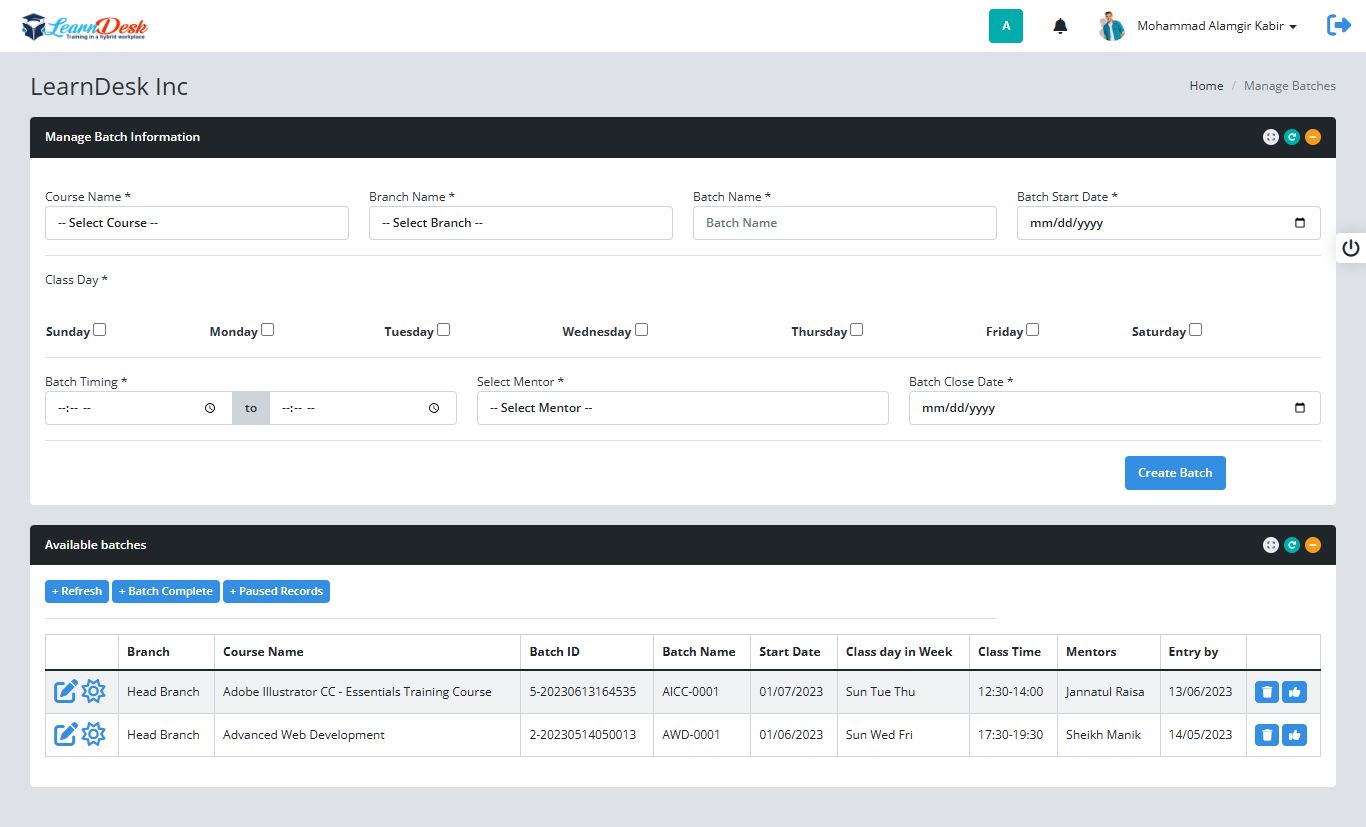The width and height of the screenshot is (1366, 827).
Task: Reload the Available batches panel using green icon
Action: [1292, 545]
